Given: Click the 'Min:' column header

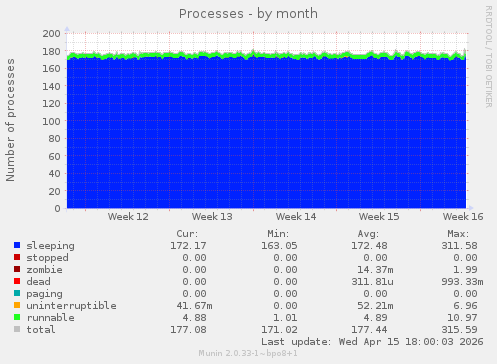Looking at the screenshot, I should click(278, 234).
